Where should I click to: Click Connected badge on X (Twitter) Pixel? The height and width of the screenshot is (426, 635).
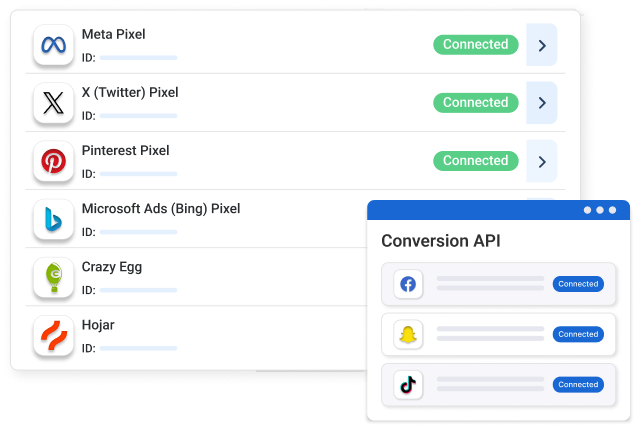click(476, 103)
